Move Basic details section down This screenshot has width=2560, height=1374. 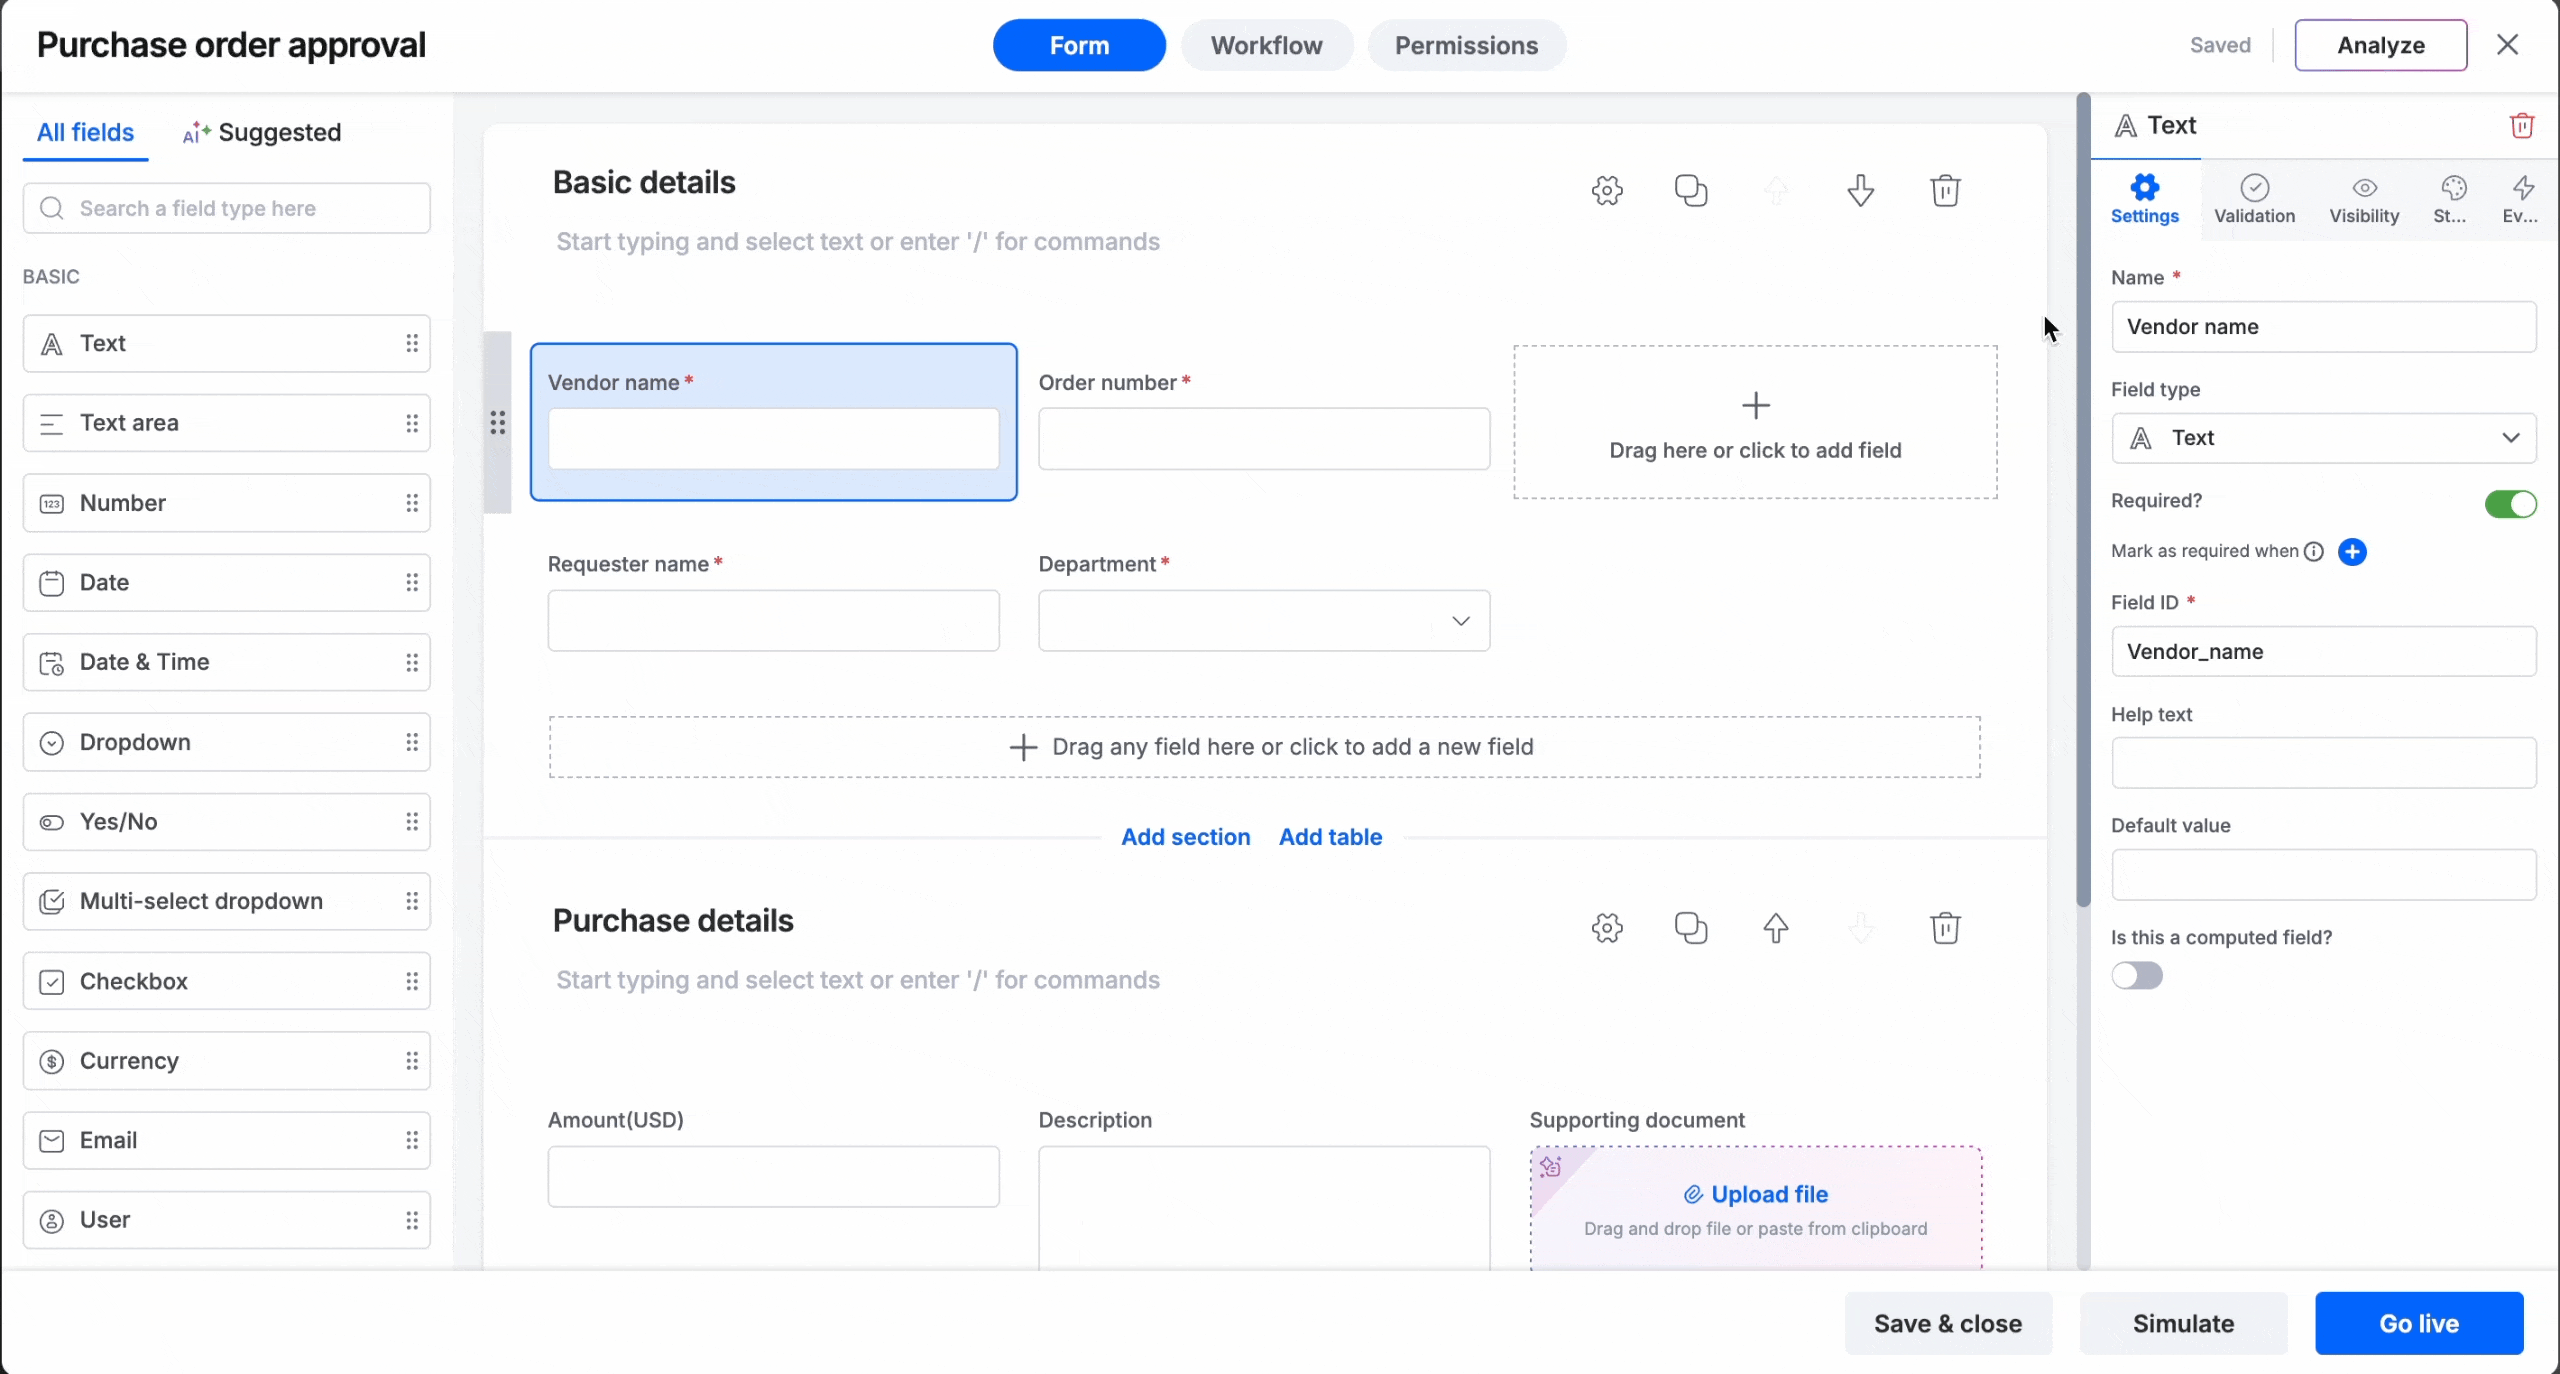click(x=1860, y=190)
